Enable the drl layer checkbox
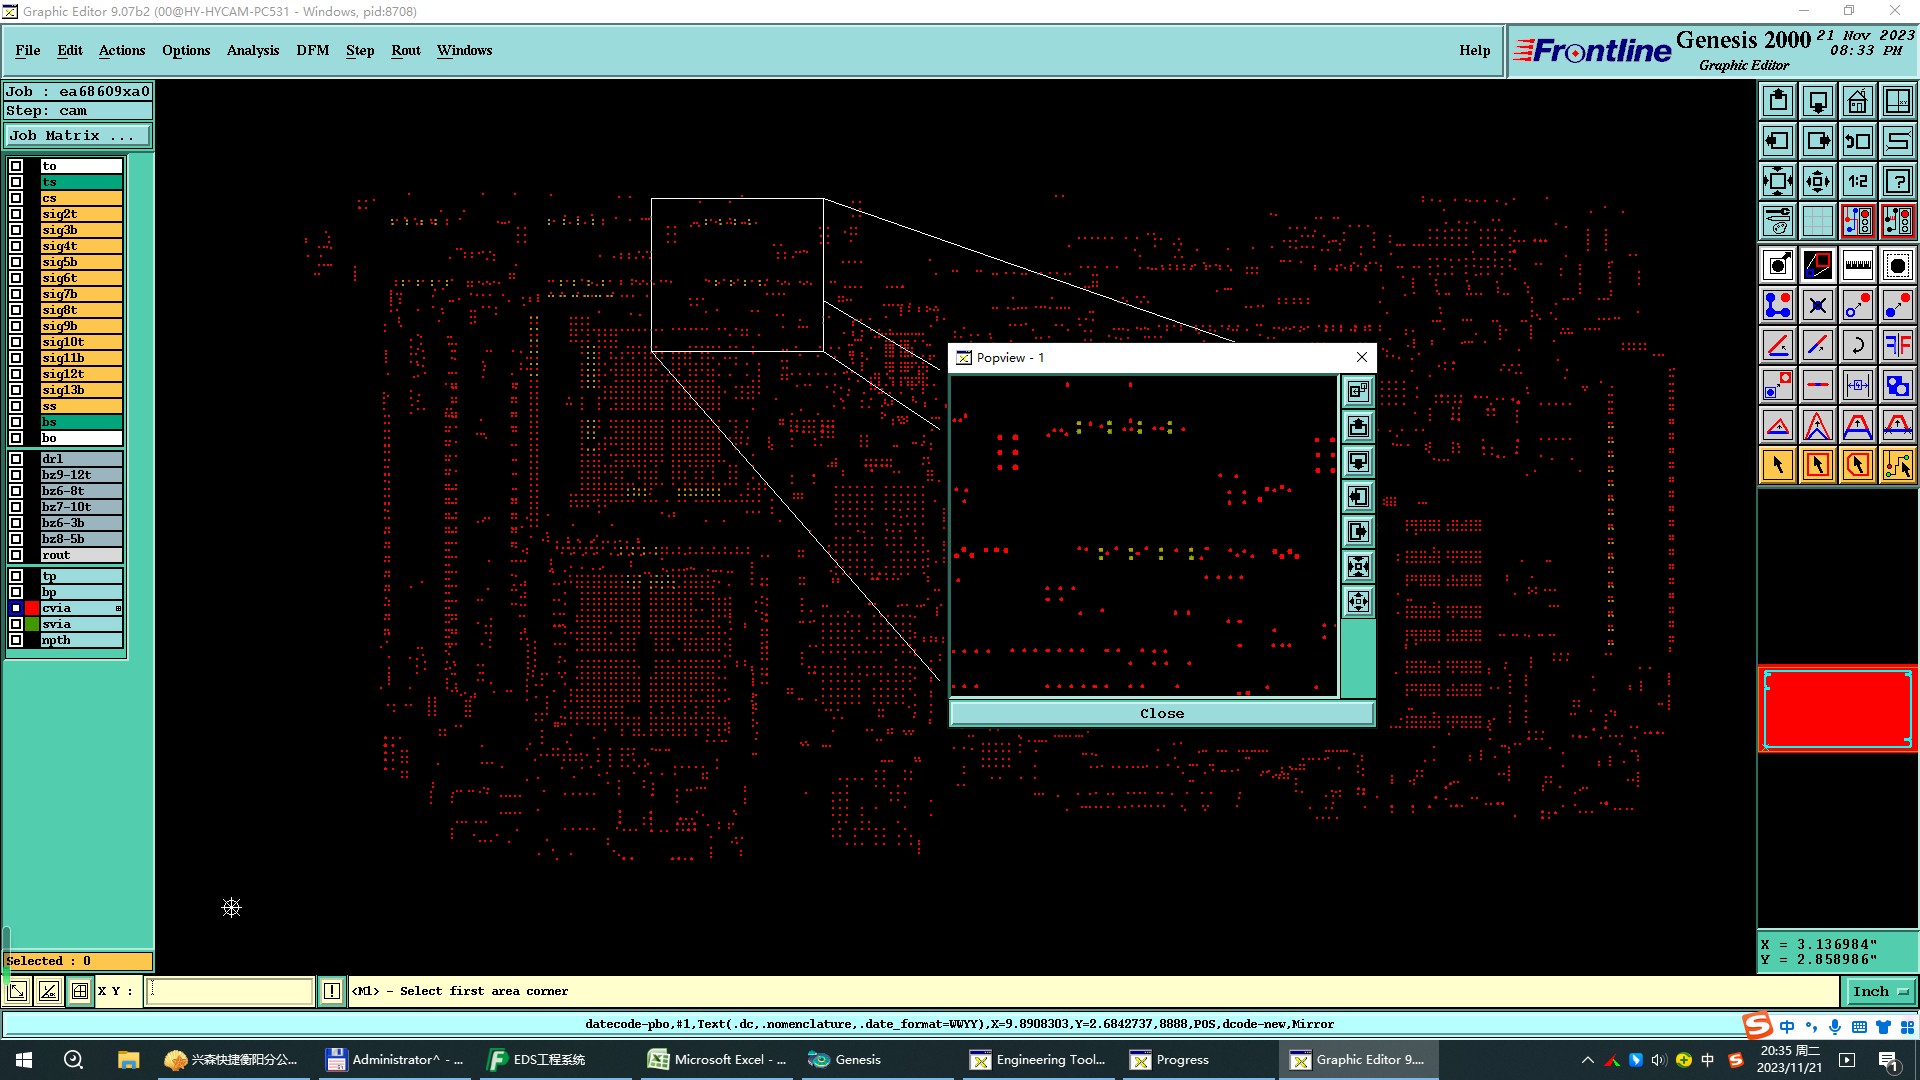 click(x=16, y=459)
